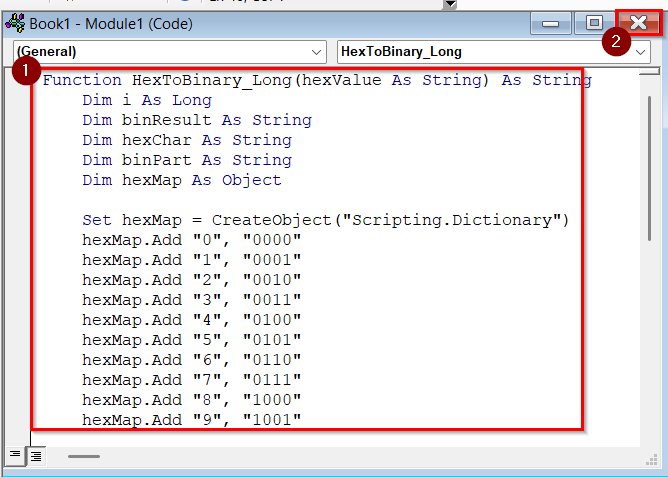Click line hexMap.Add "5", "0101"
668x477 pixels.
(x=192, y=341)
